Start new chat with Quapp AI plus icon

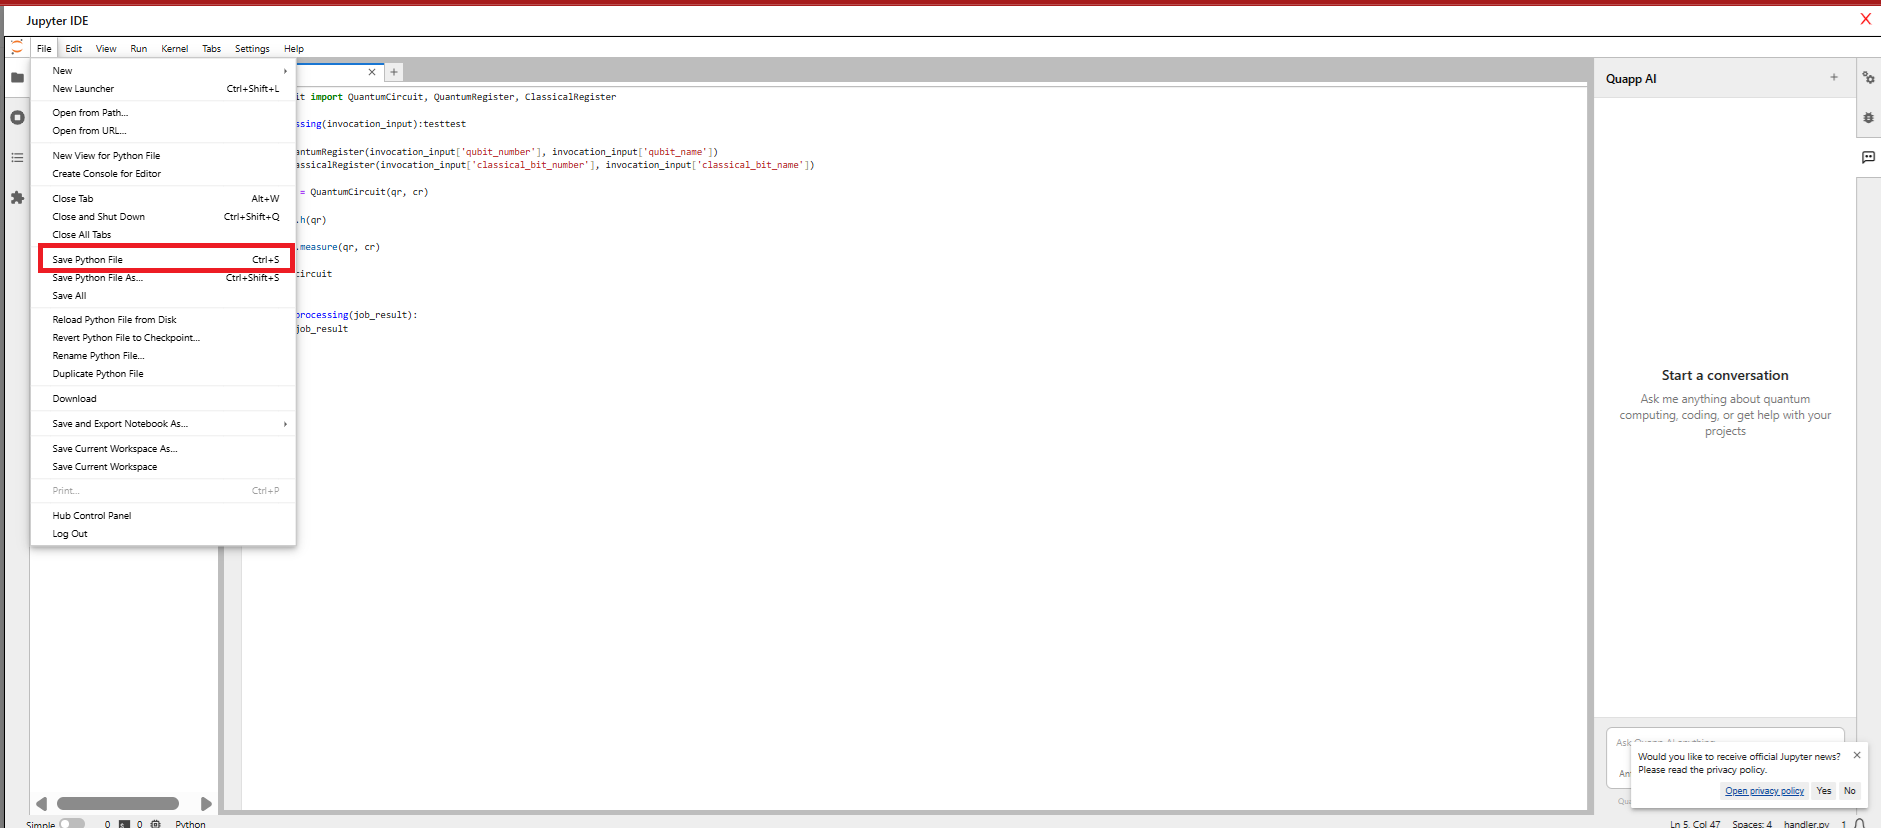click(x=1834, y=78)
